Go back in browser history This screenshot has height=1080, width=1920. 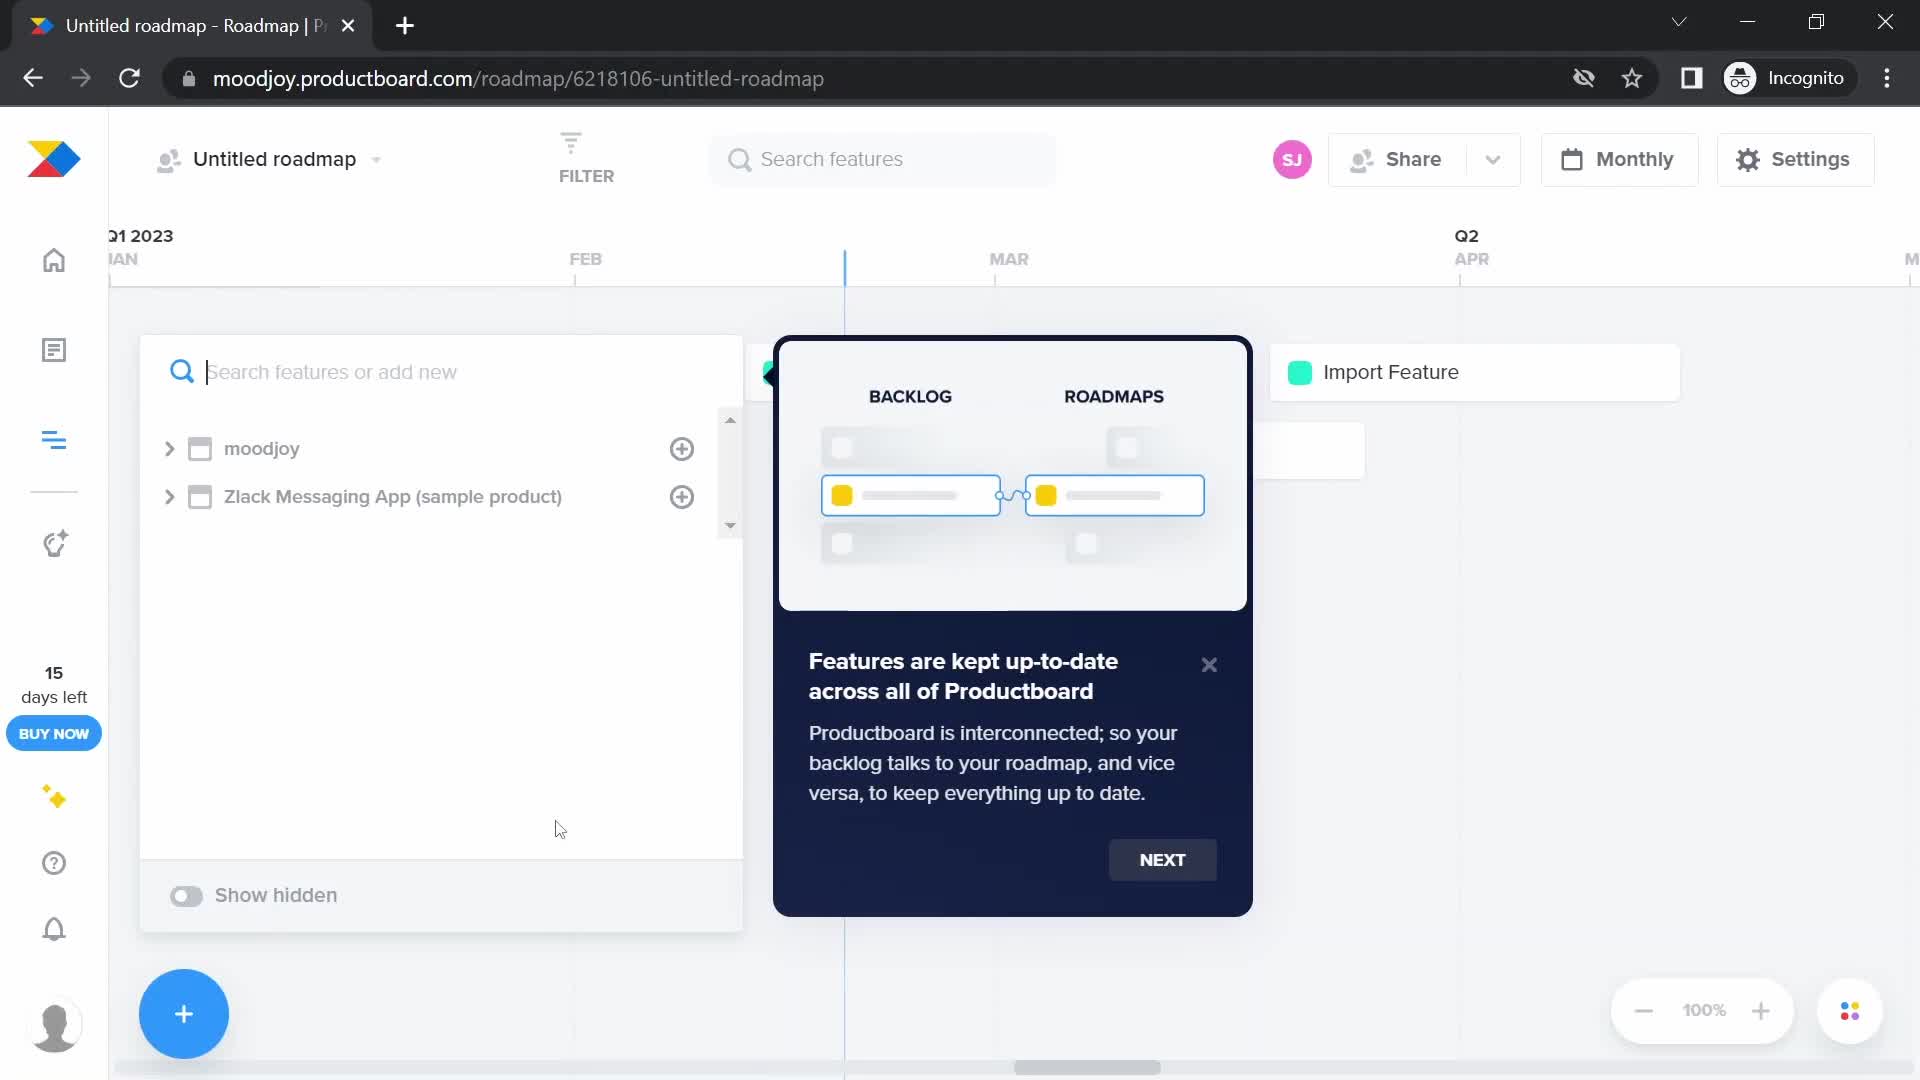pos(33,78)
